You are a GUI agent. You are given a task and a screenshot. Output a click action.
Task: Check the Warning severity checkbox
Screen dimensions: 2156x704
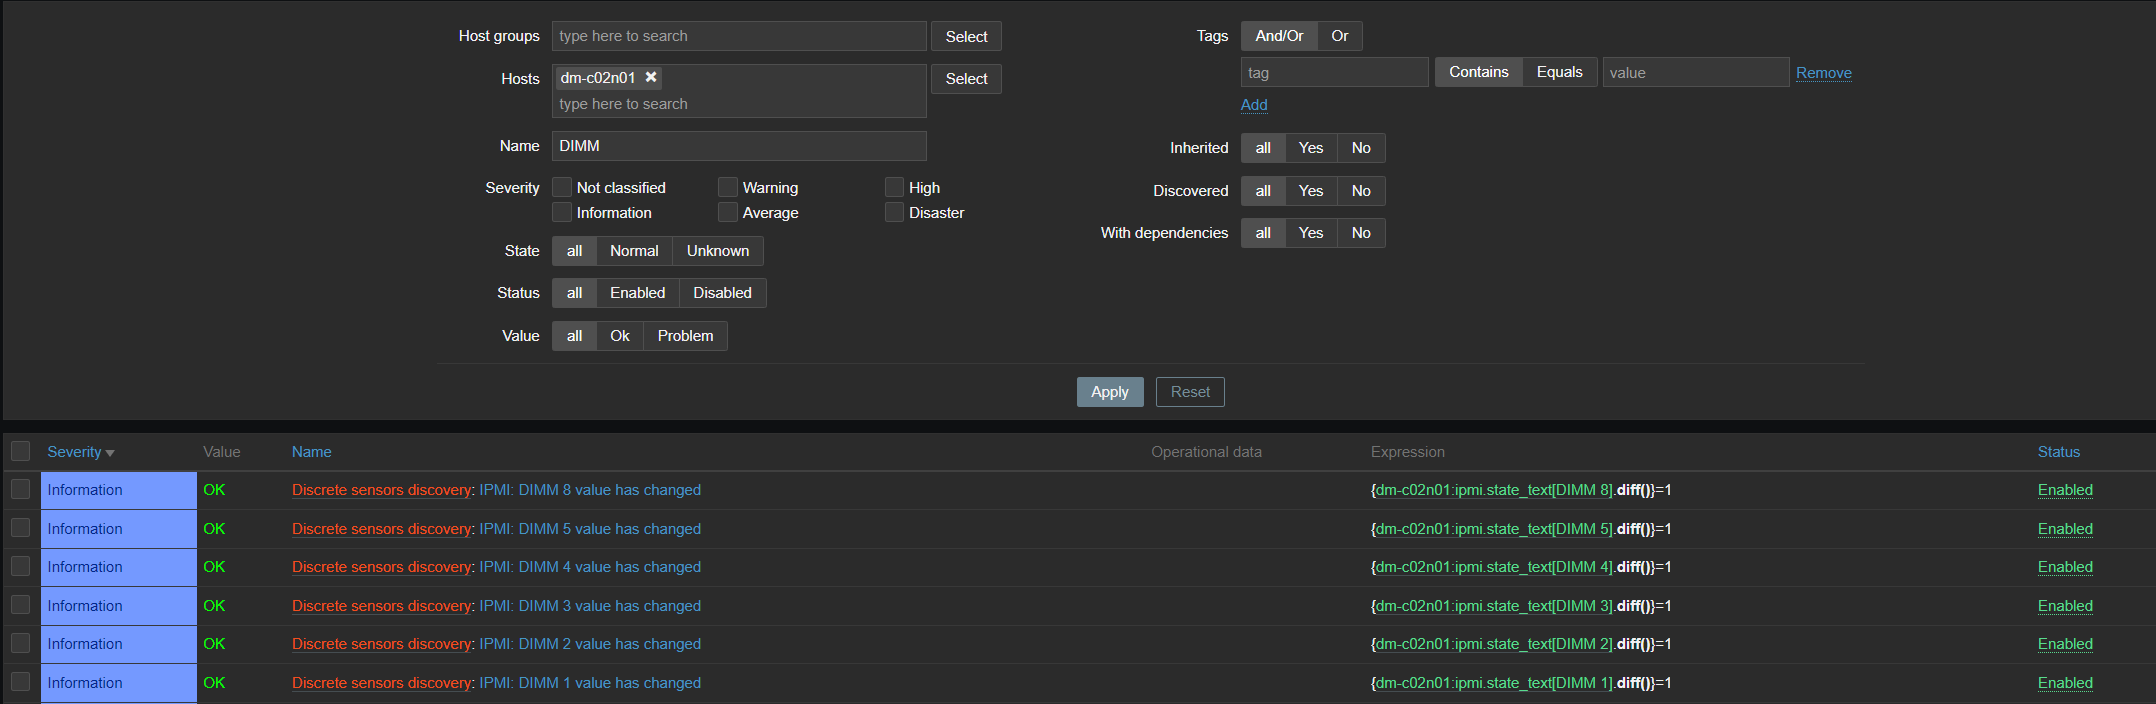pyautogui.click(x=728, y=187)
